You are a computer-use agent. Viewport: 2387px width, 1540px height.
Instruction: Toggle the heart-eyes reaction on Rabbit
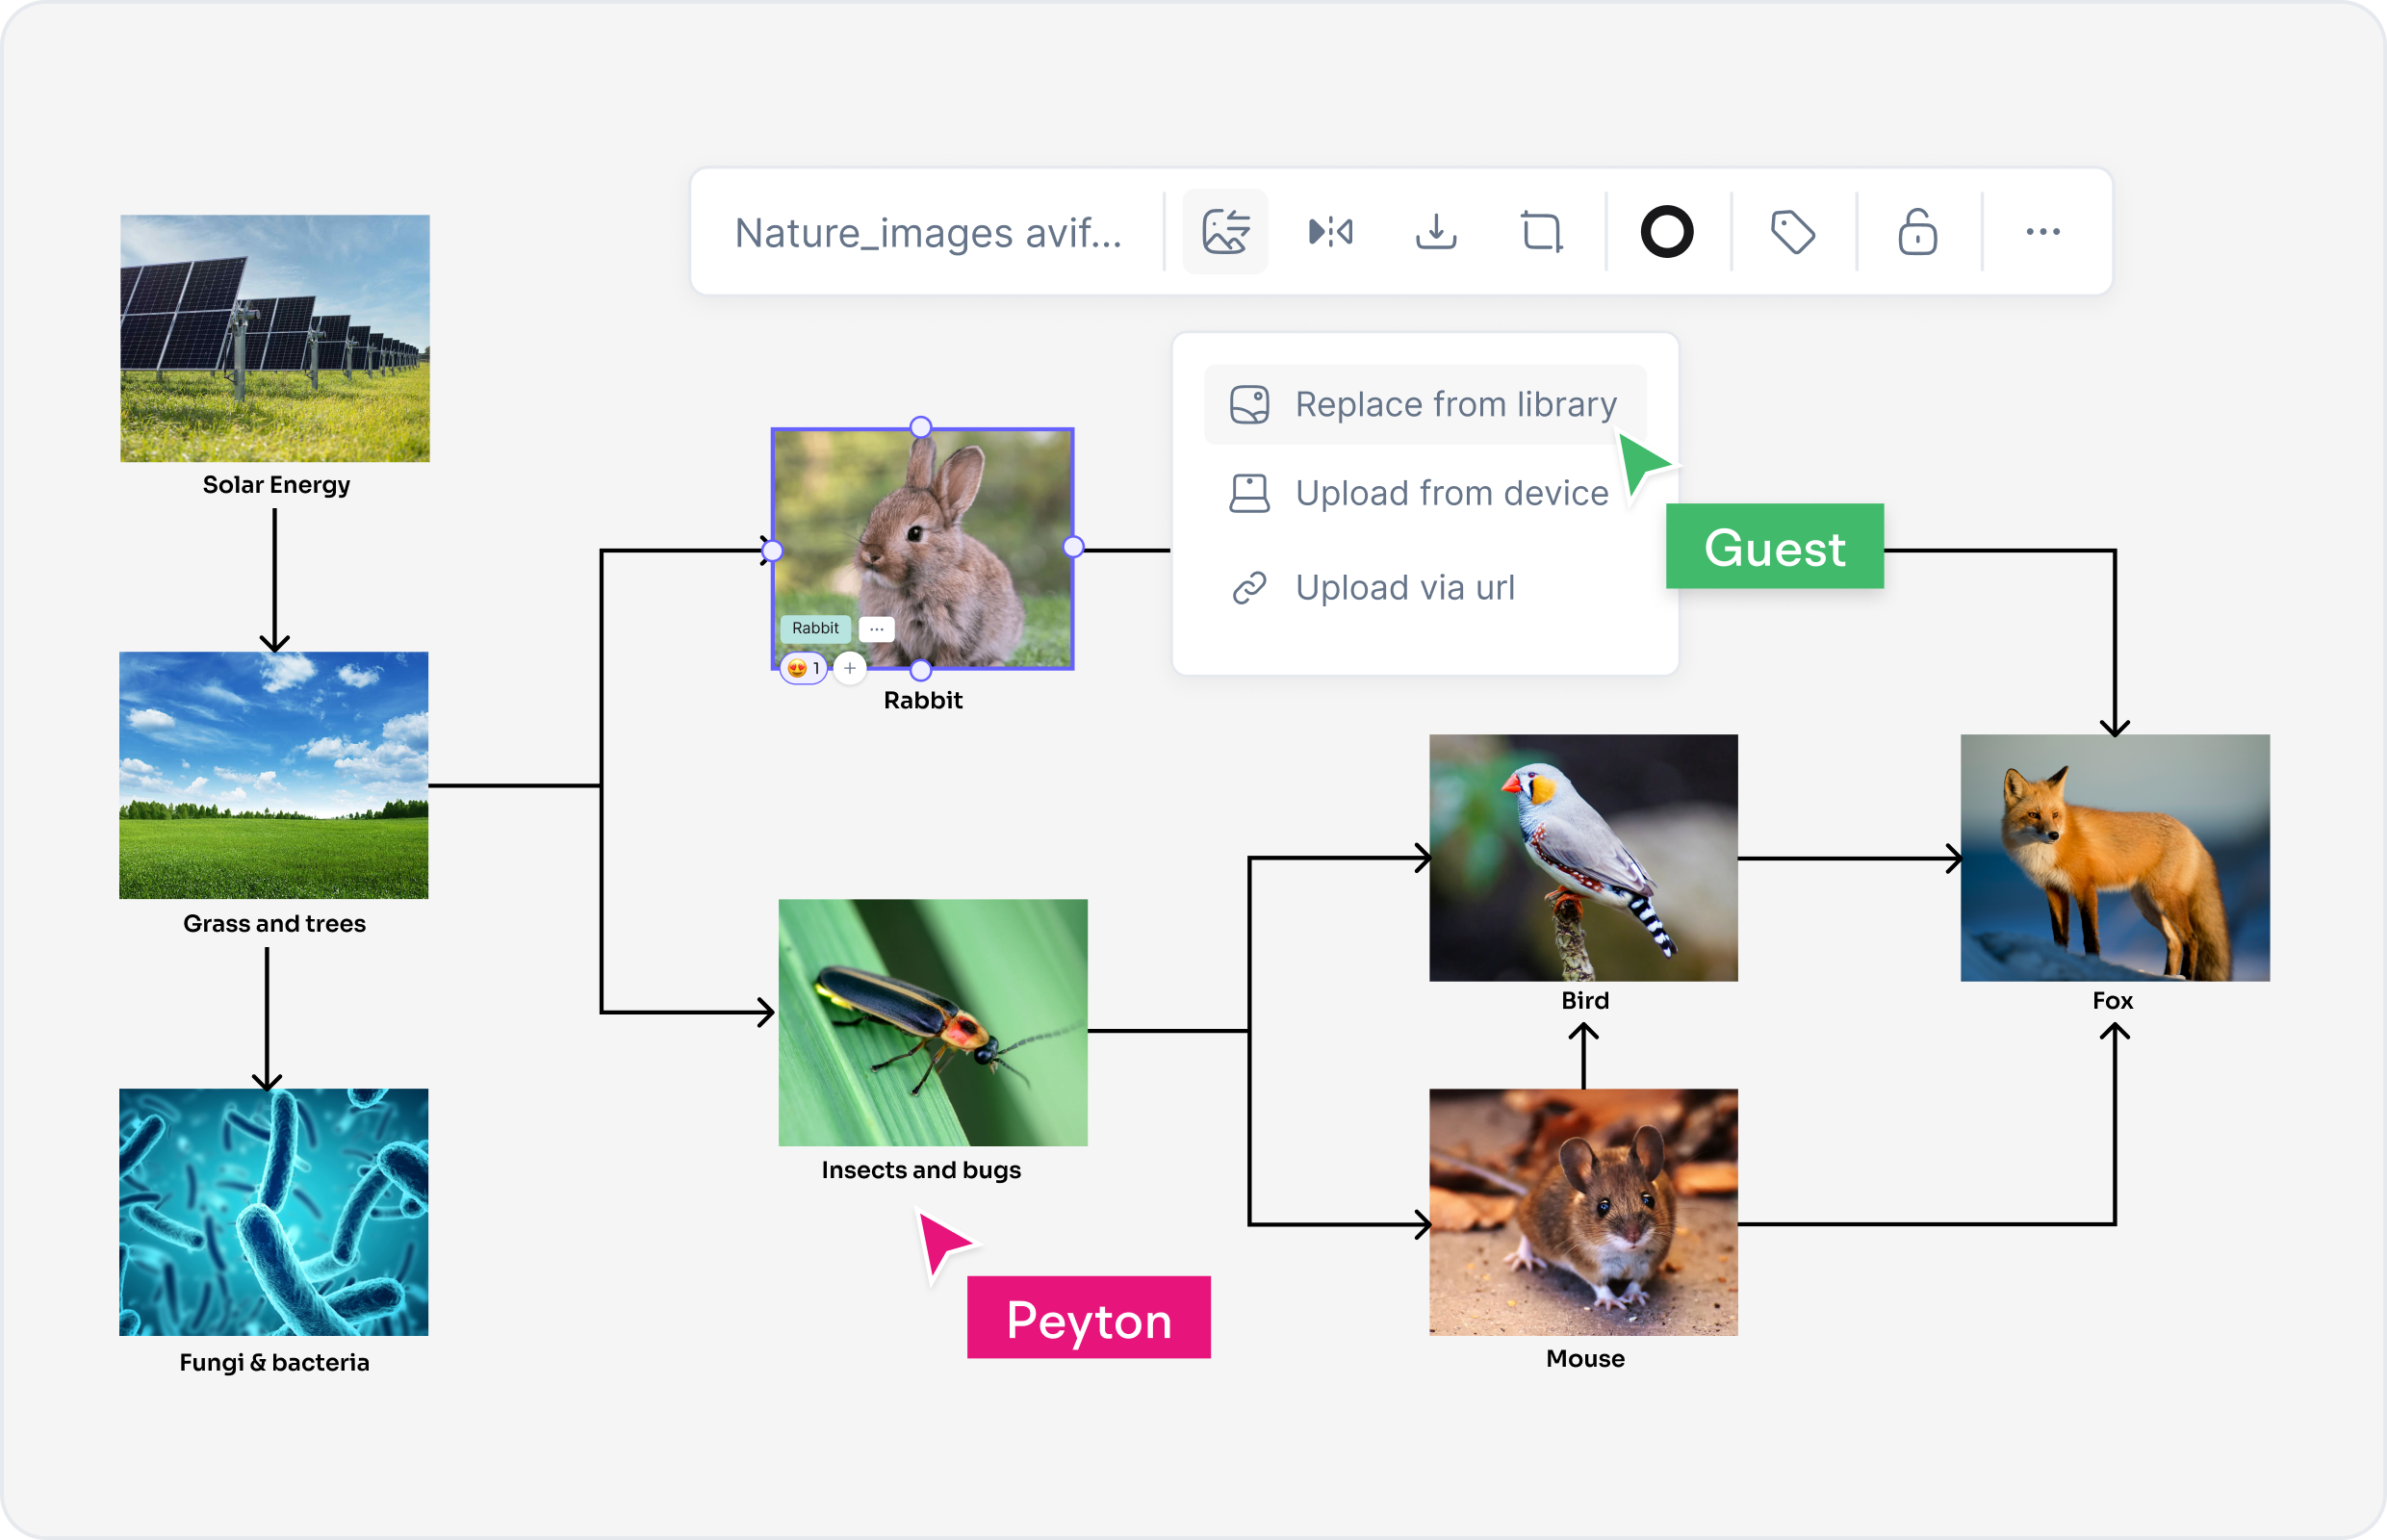coord(802,668)
